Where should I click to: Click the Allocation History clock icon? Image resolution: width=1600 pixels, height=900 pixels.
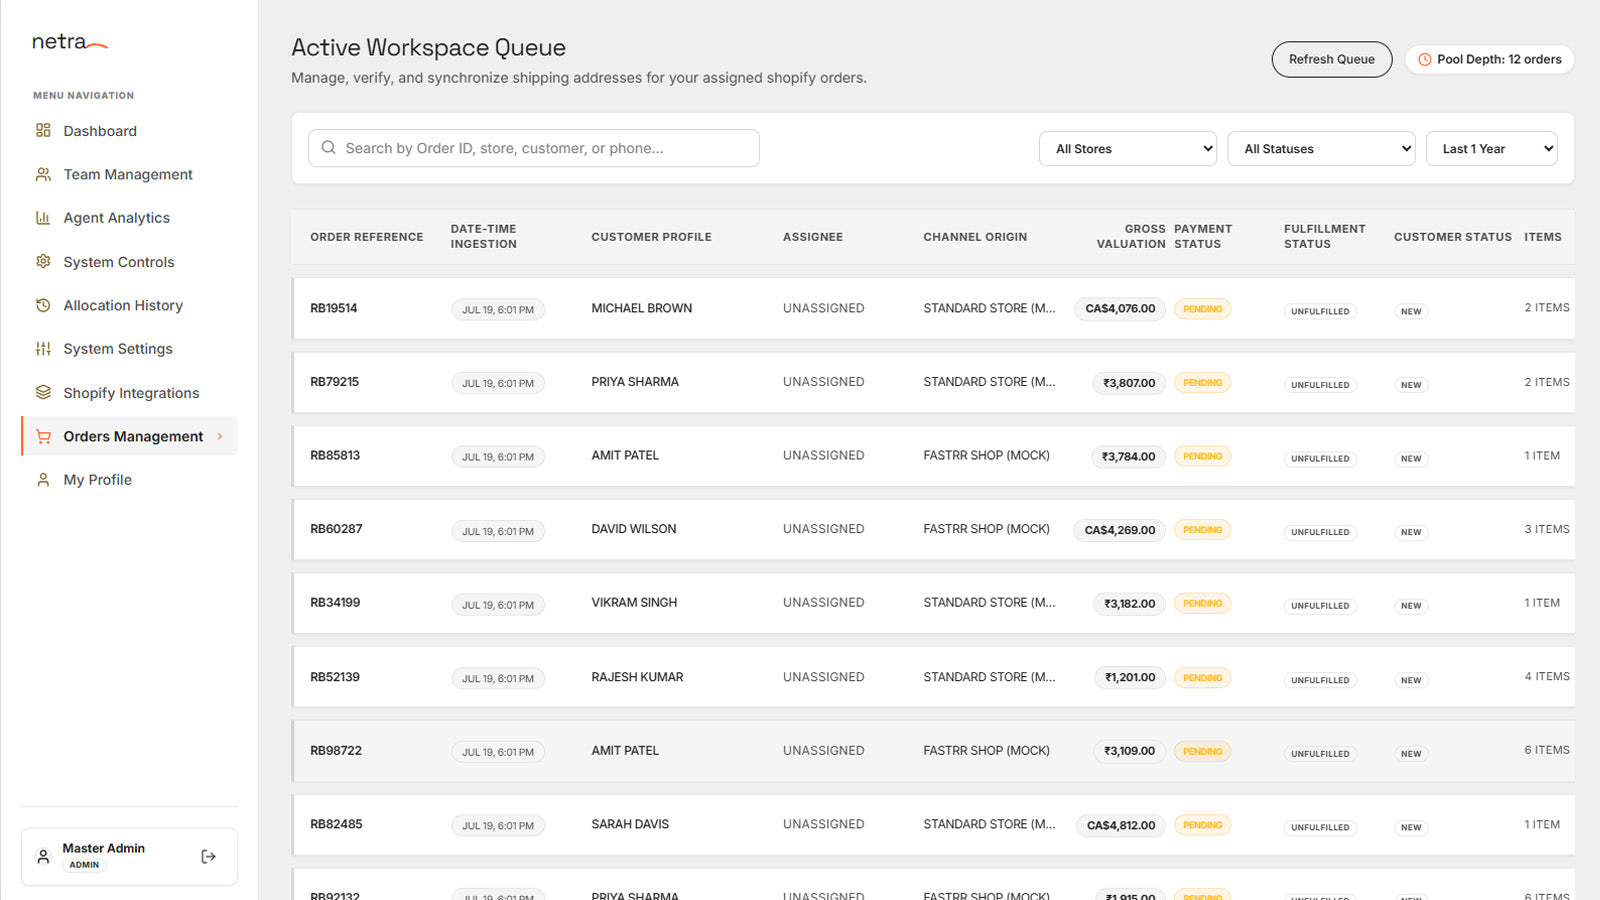[43, 305]
